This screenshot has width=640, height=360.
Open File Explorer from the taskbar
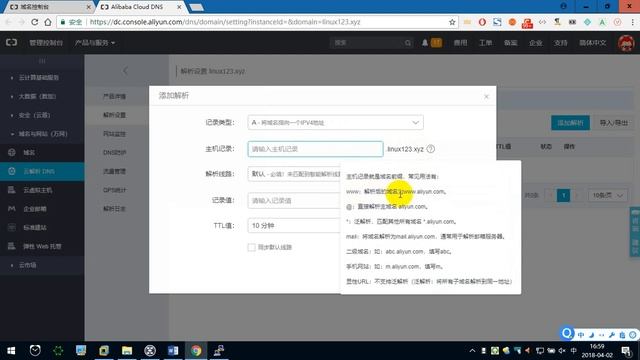(x=127, y=351)
